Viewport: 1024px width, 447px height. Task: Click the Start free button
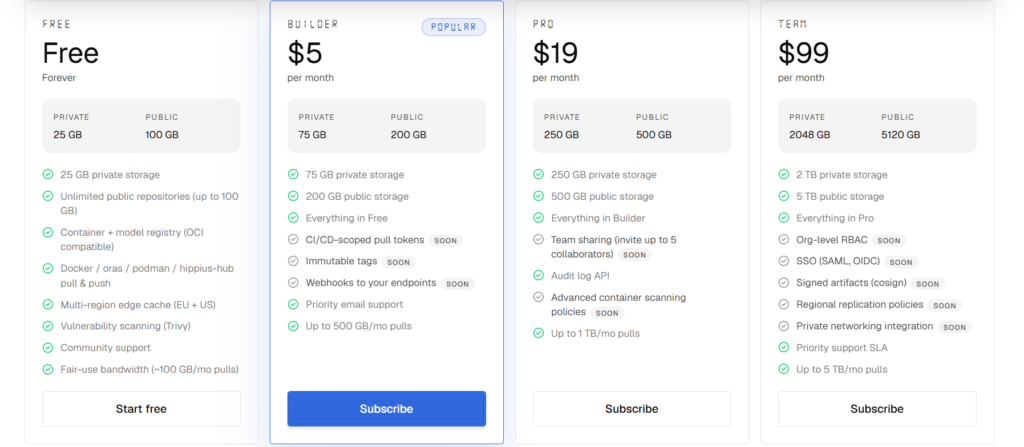[141, 408]
